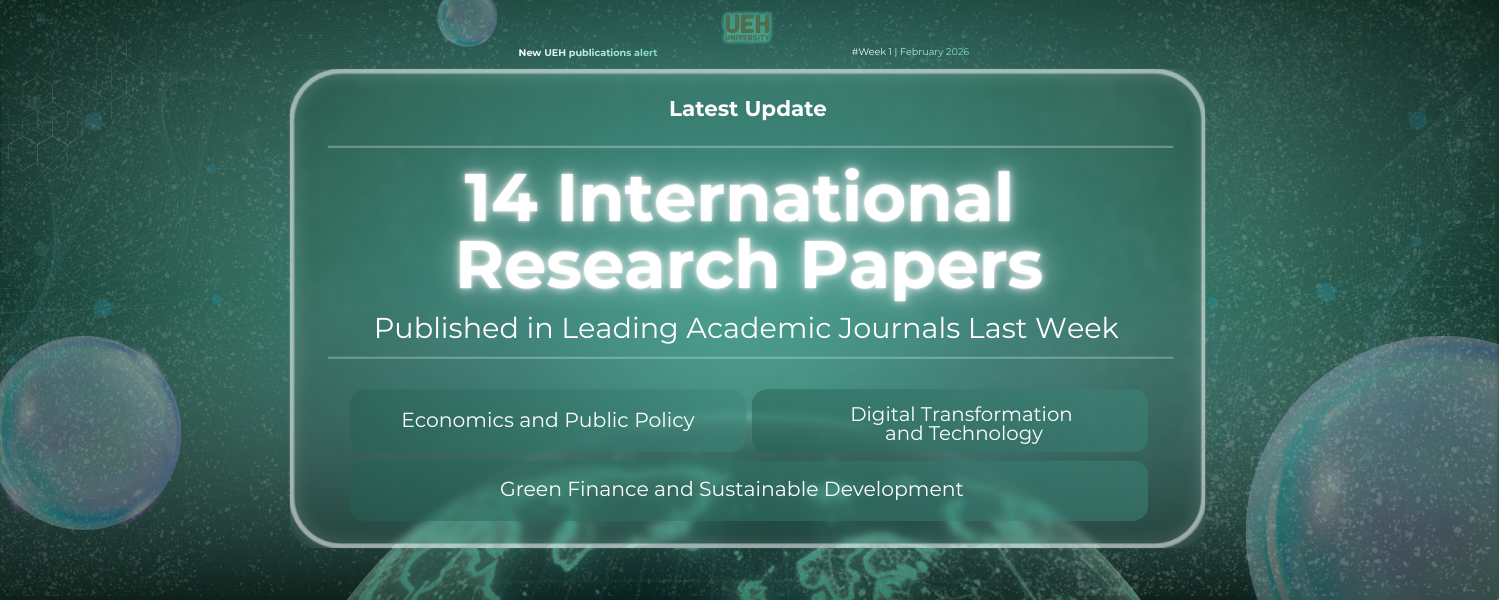Image resolution: width=1499 pixels, height=600 pixels.
Task: Open the #Week 1 February 2026 link
Action: (x=910, y=53)
